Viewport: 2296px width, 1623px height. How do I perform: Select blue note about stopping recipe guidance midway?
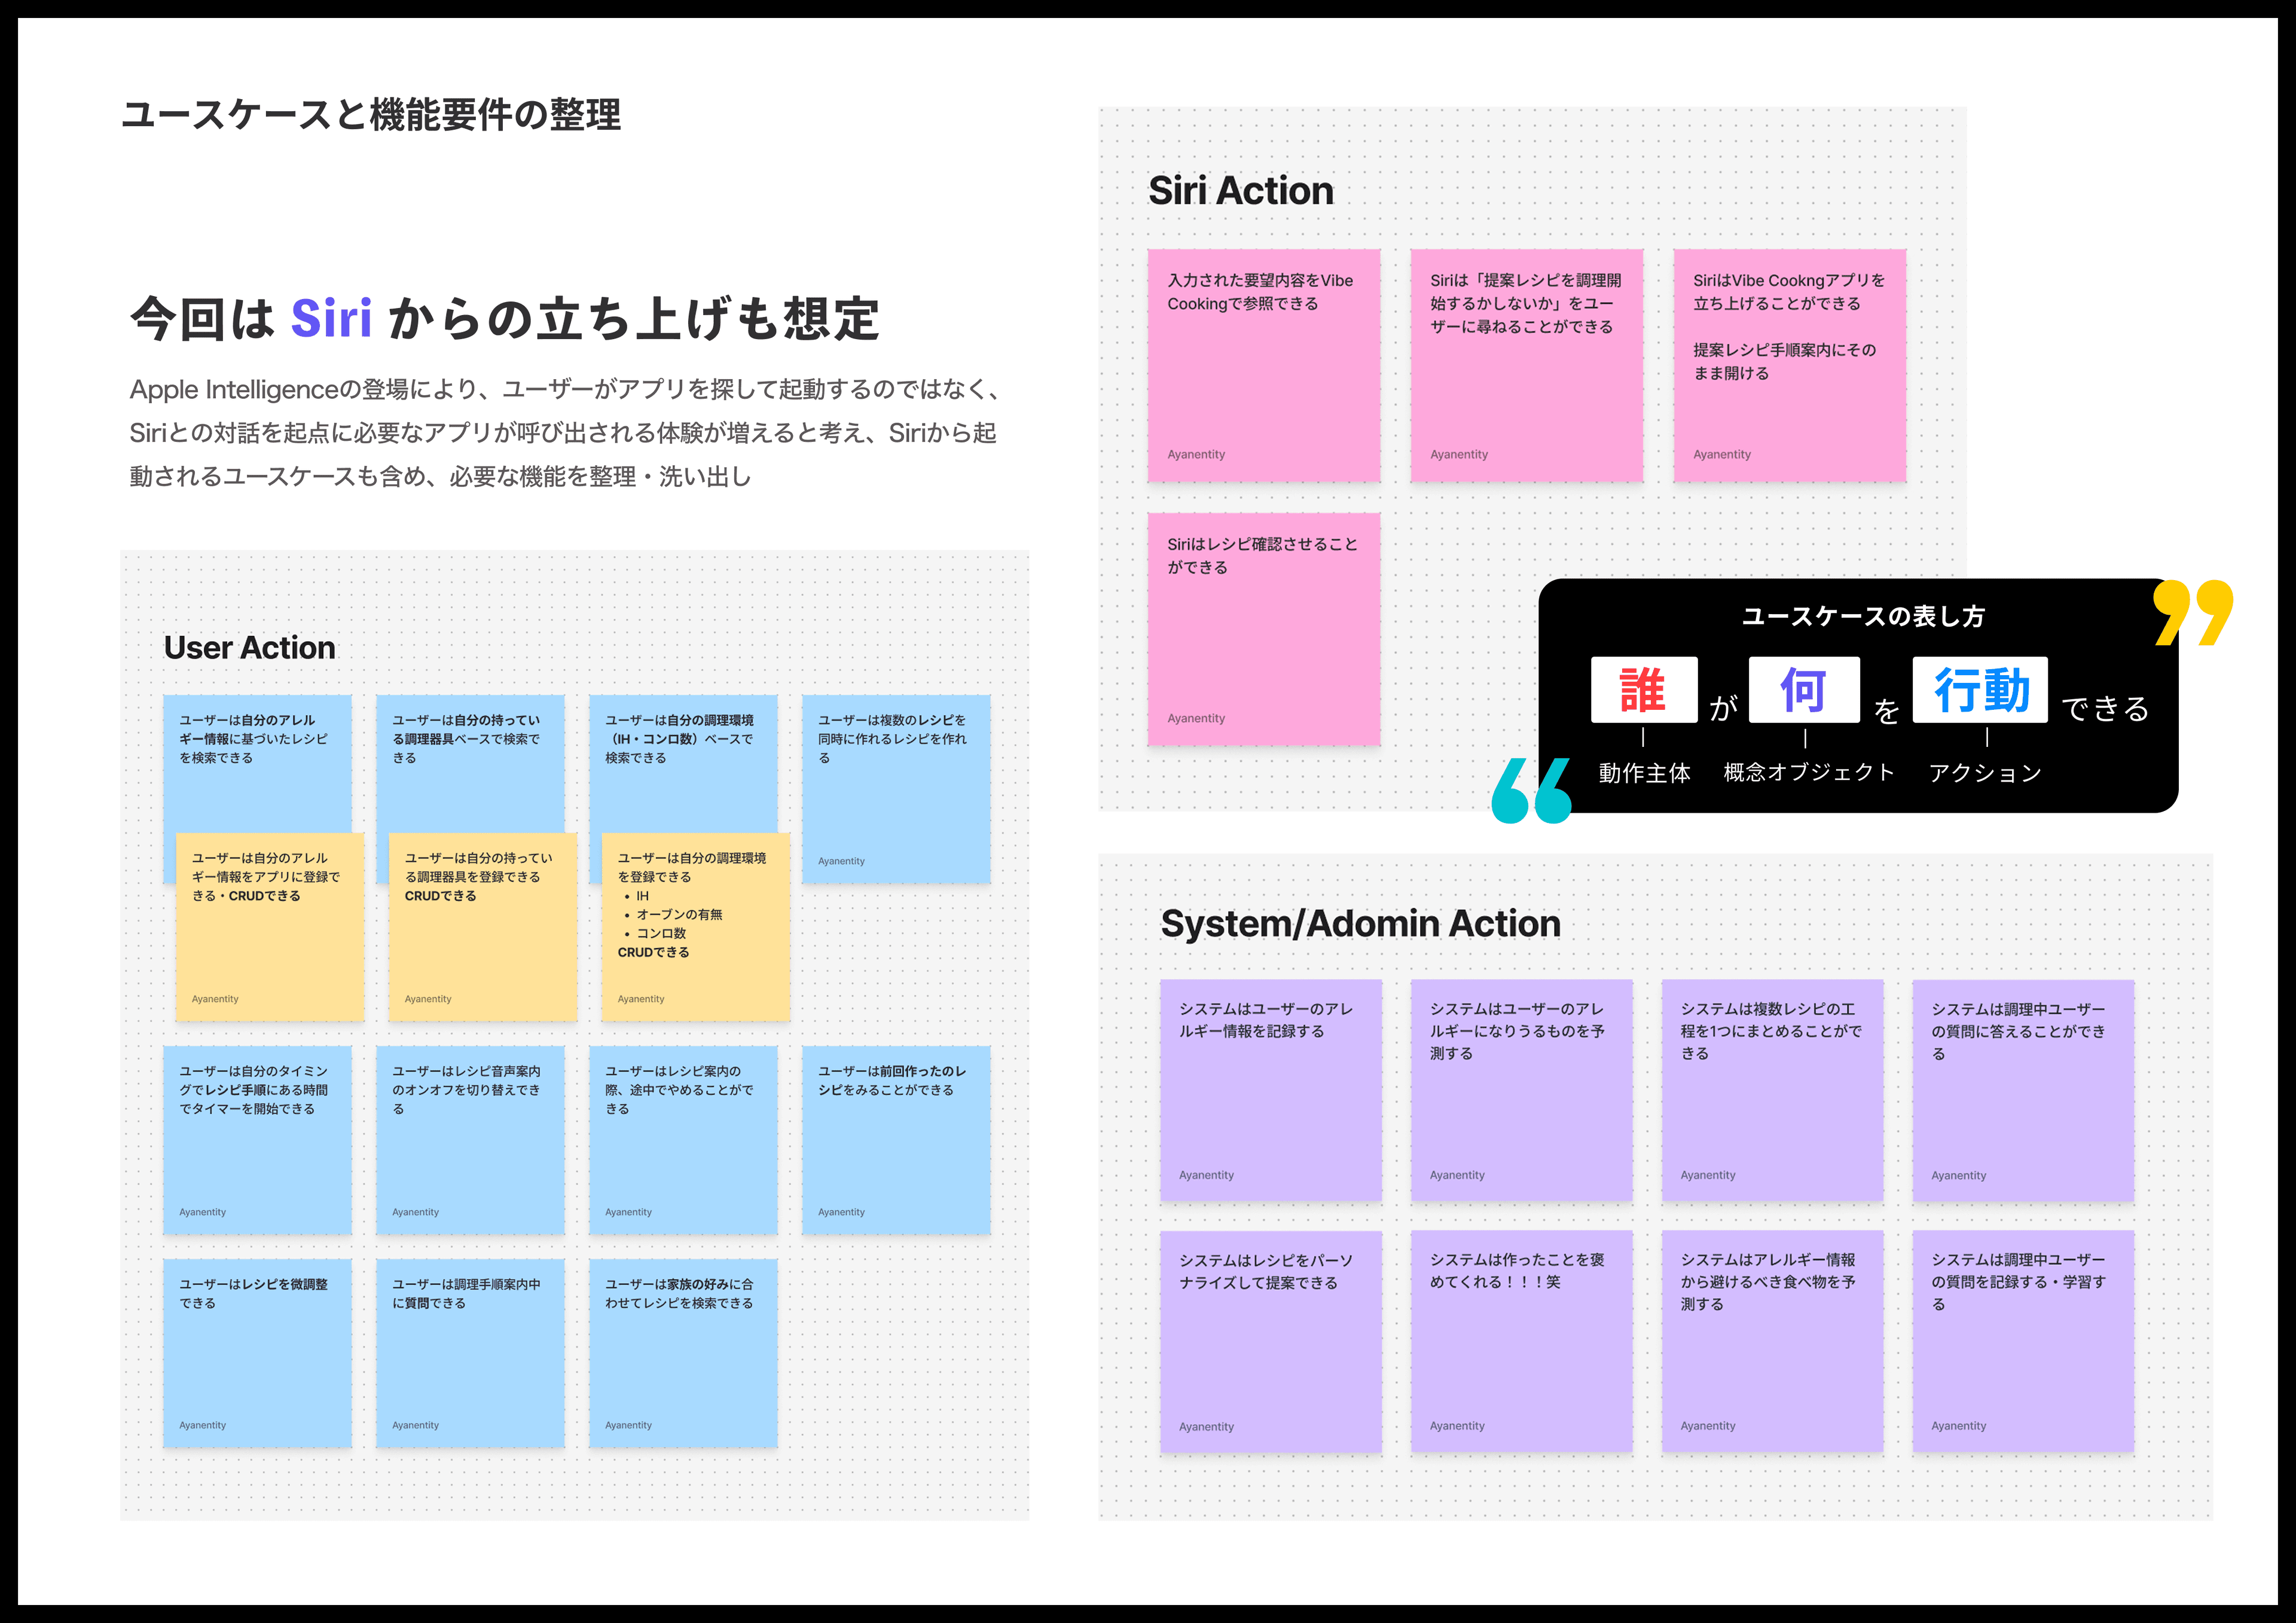tap(683, 1140)
